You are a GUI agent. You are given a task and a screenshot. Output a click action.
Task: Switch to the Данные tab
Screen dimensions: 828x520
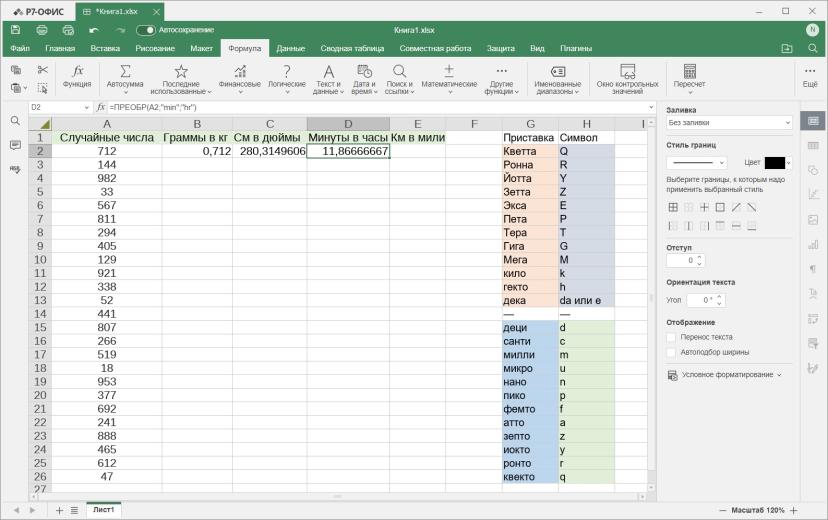pos(290,48)
